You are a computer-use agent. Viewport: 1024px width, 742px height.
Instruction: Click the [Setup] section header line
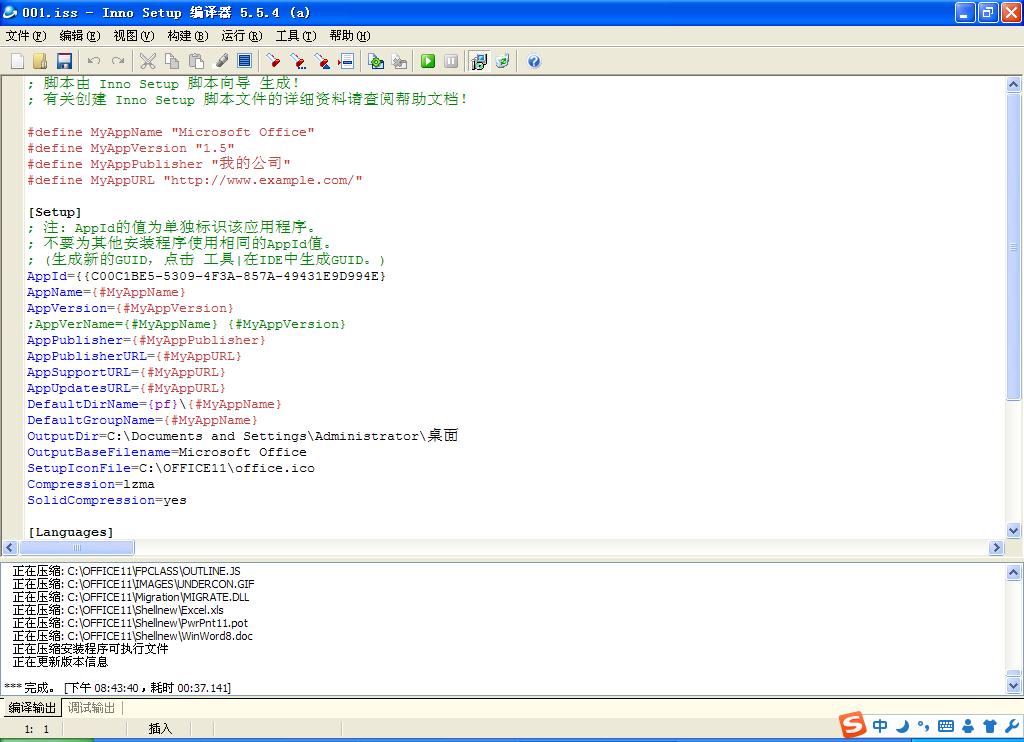point(54,212)
